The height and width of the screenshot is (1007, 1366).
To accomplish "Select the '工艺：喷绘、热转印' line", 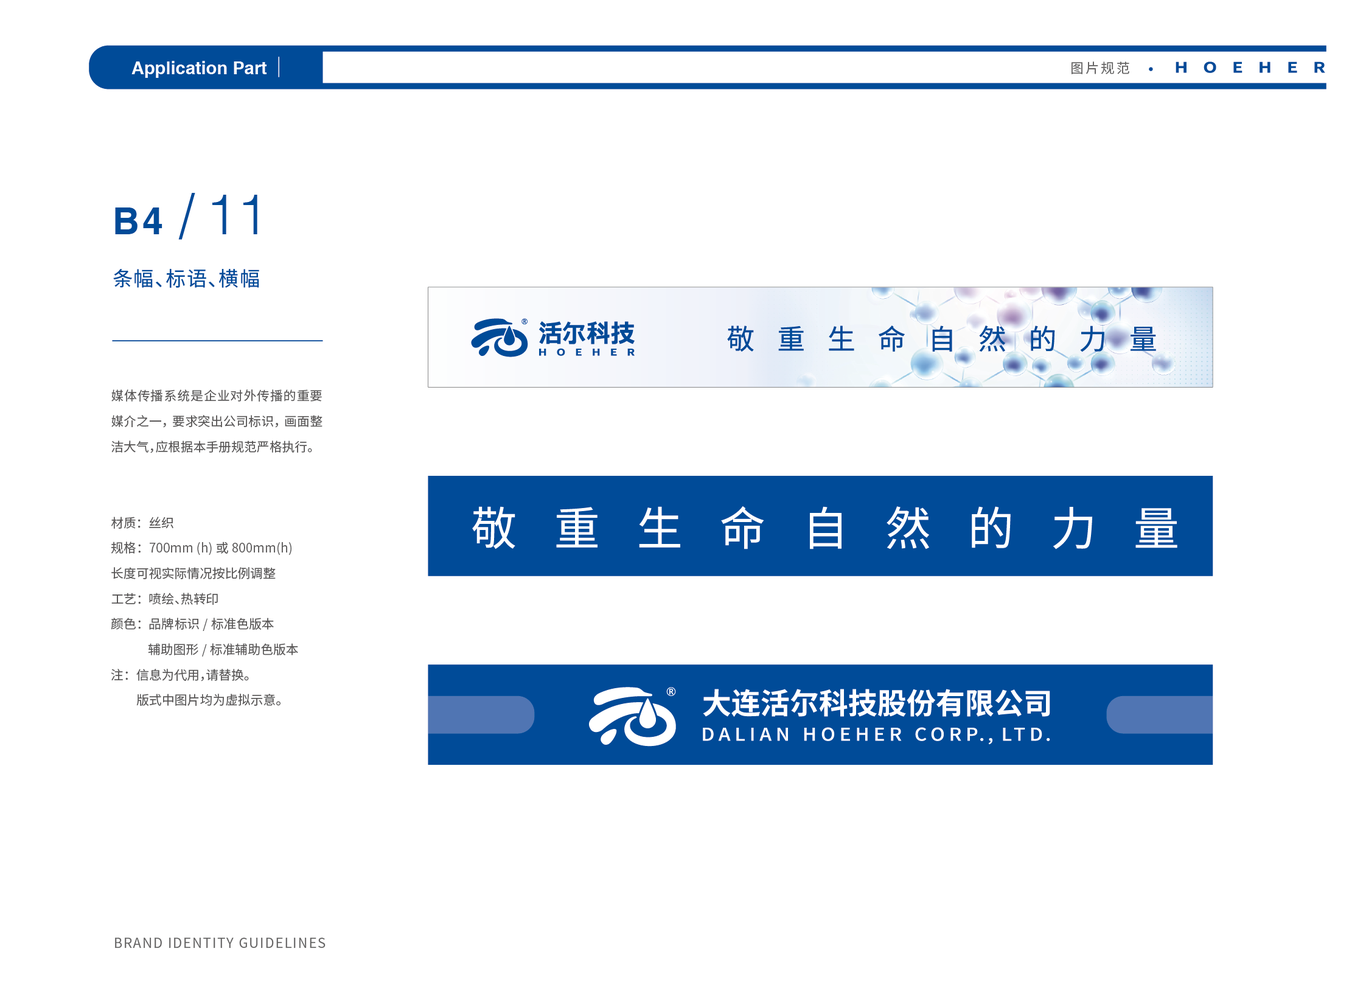I will pyautogui.click(x=165, y=599).
